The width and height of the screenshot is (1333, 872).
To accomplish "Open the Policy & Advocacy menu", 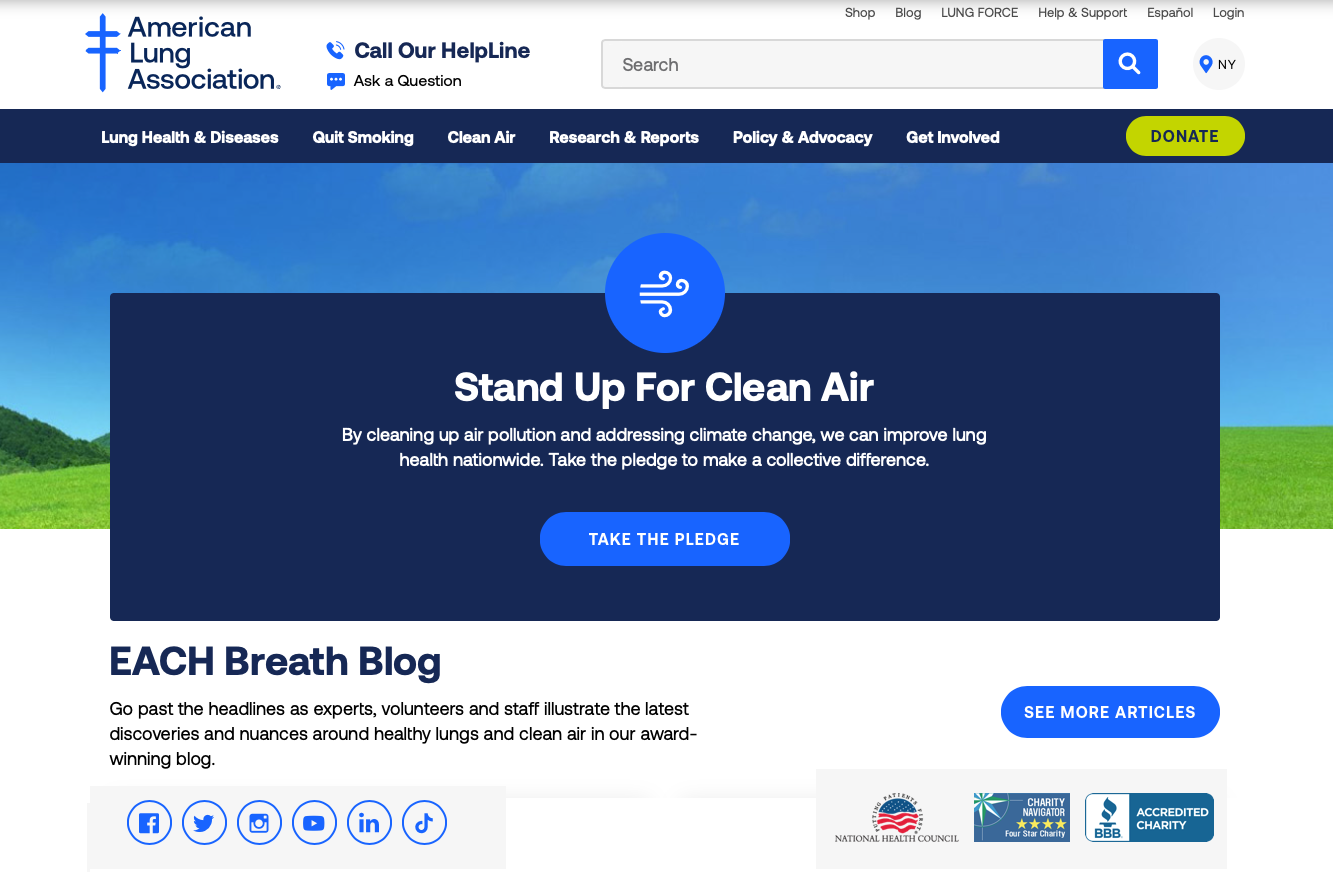I will tap(802, 137).
